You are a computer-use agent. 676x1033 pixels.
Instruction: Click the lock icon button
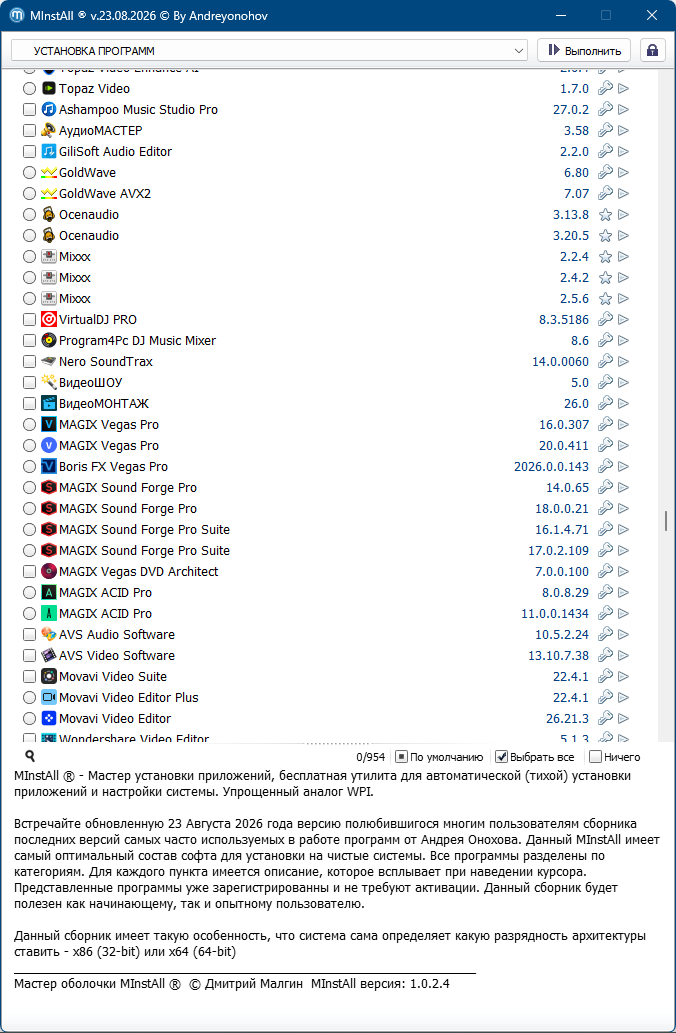coord(652,51)
